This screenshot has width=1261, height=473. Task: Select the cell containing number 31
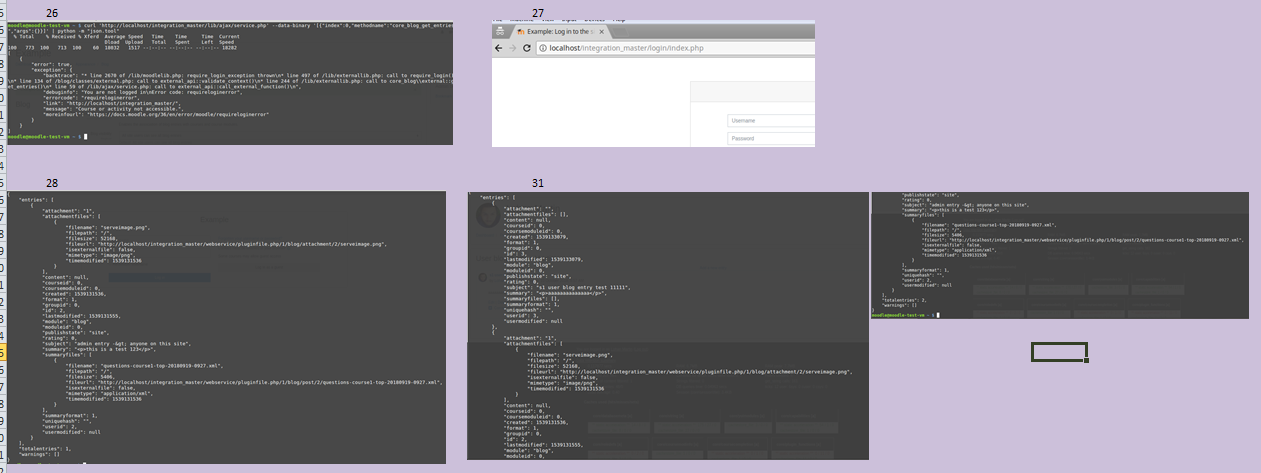(538, 183)
